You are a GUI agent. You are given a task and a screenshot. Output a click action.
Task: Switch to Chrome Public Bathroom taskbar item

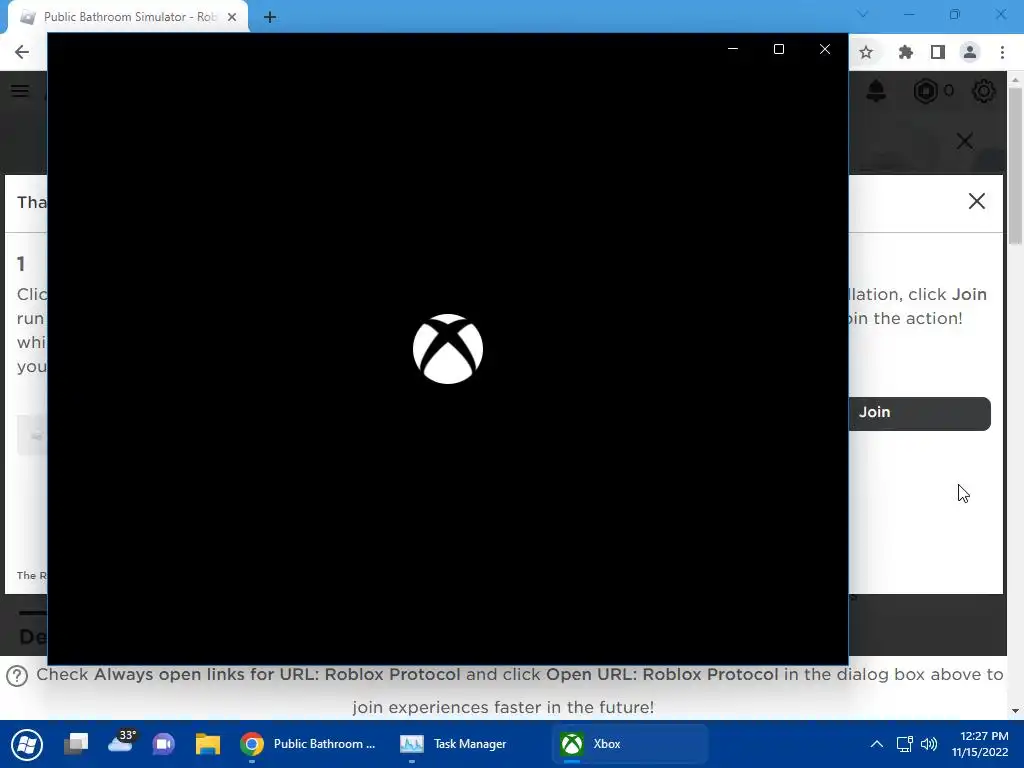click(308, 744)
